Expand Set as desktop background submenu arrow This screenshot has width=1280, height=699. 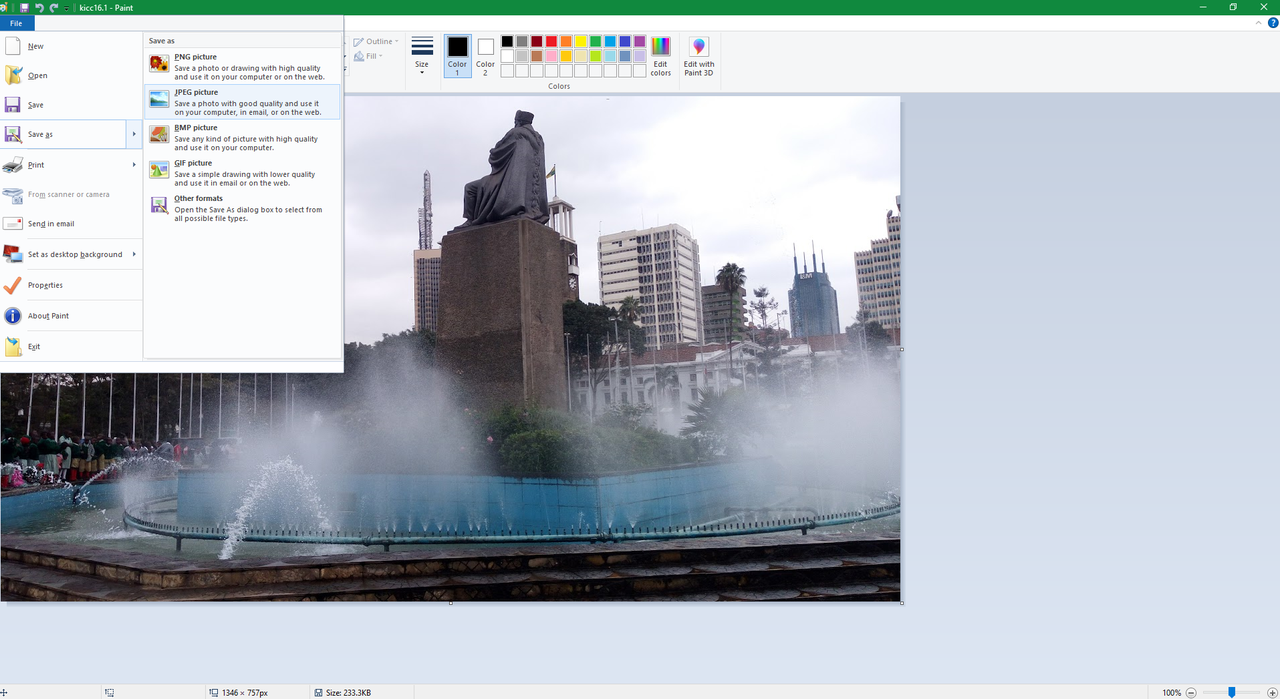click(134, 254)
